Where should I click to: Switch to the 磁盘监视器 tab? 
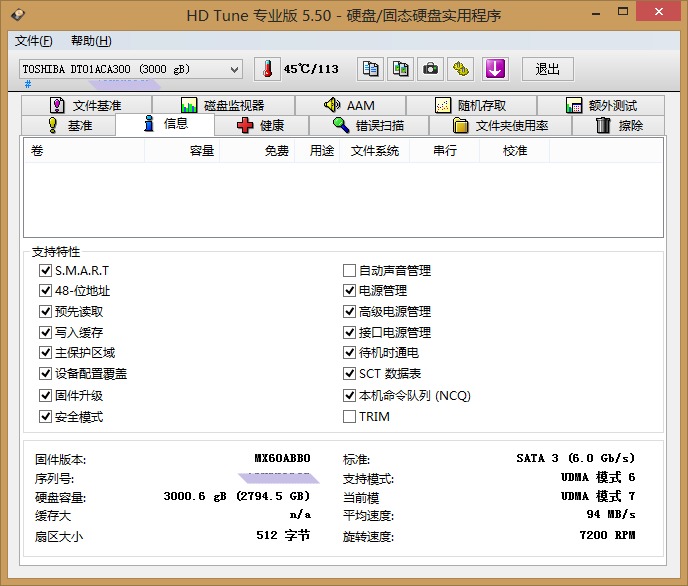point(223,105)
